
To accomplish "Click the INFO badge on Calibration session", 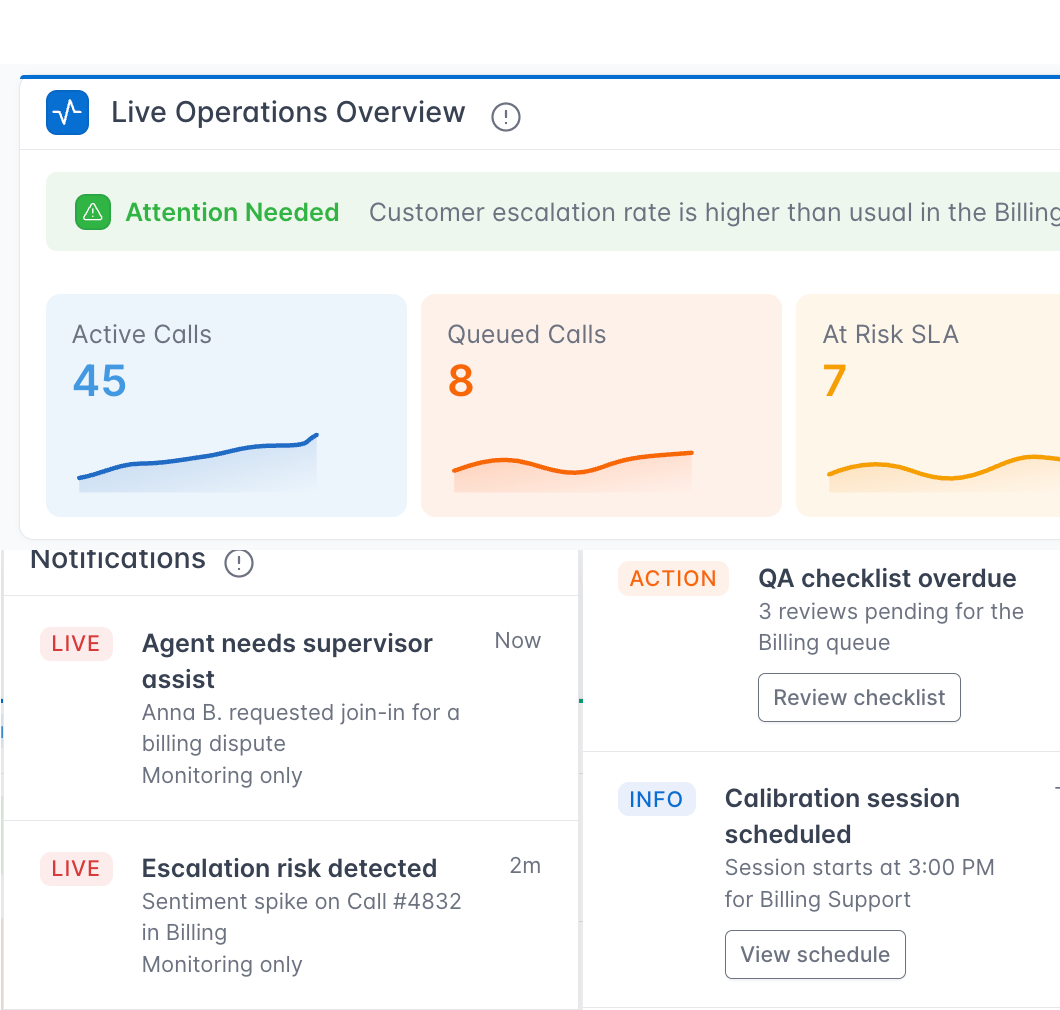I will 656,799.
